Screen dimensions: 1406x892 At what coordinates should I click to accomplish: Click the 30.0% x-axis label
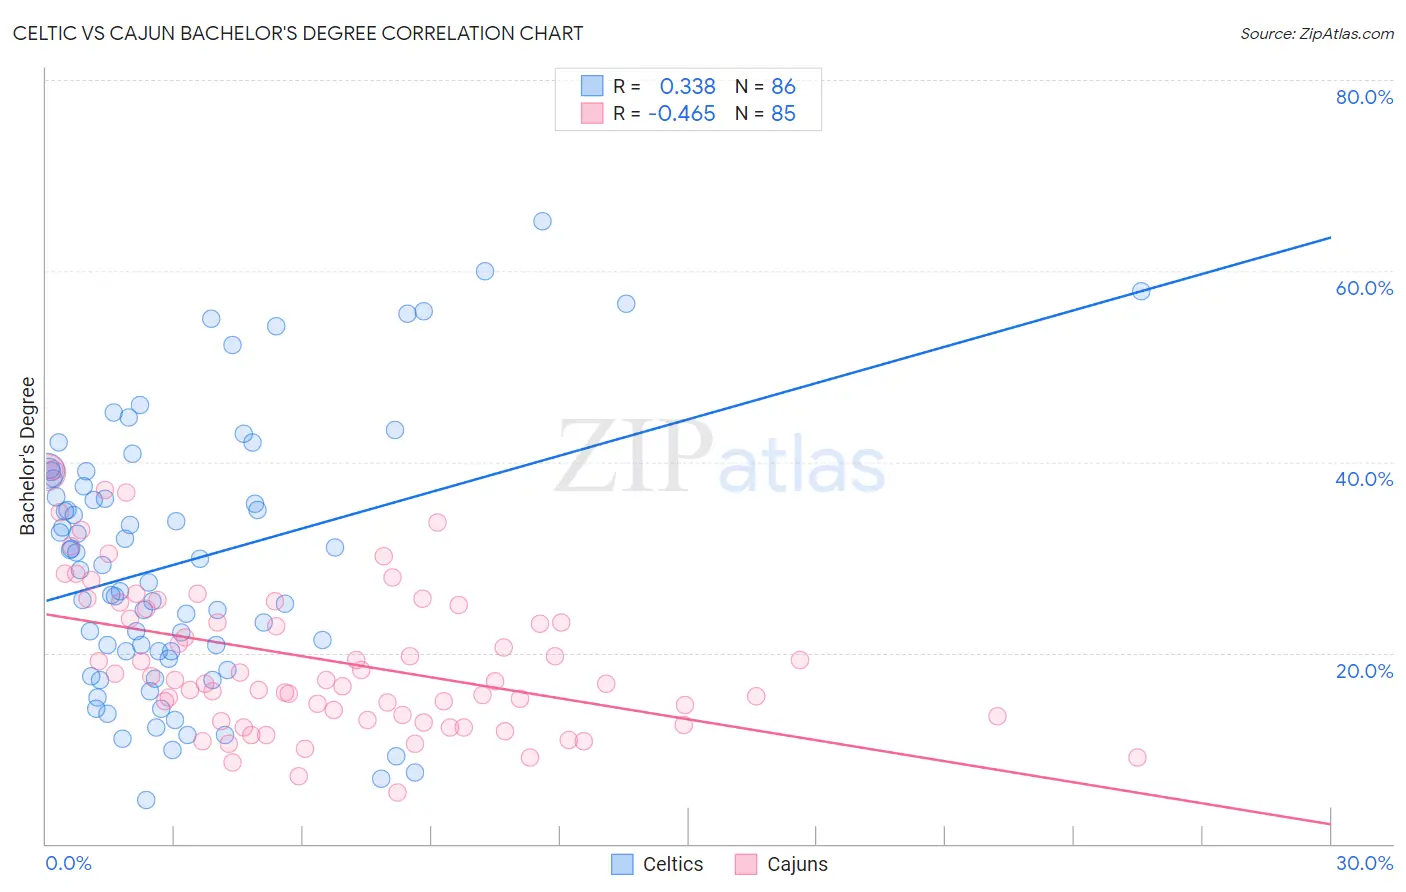(1364, 863)
